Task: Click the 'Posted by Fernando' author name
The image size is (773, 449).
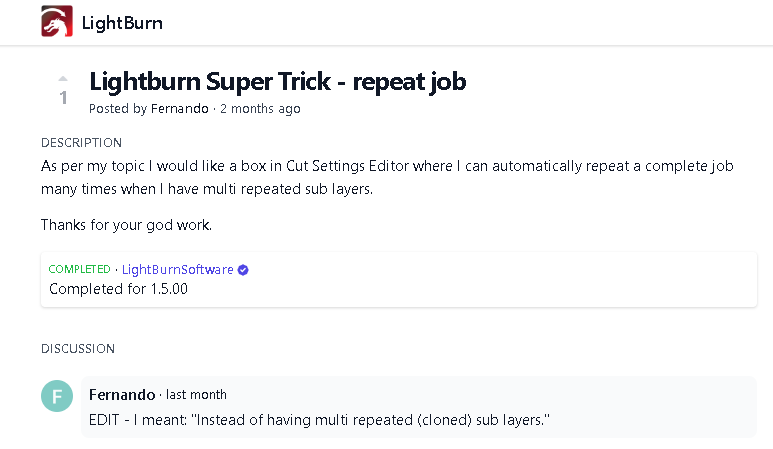Action: pos(179,108)
